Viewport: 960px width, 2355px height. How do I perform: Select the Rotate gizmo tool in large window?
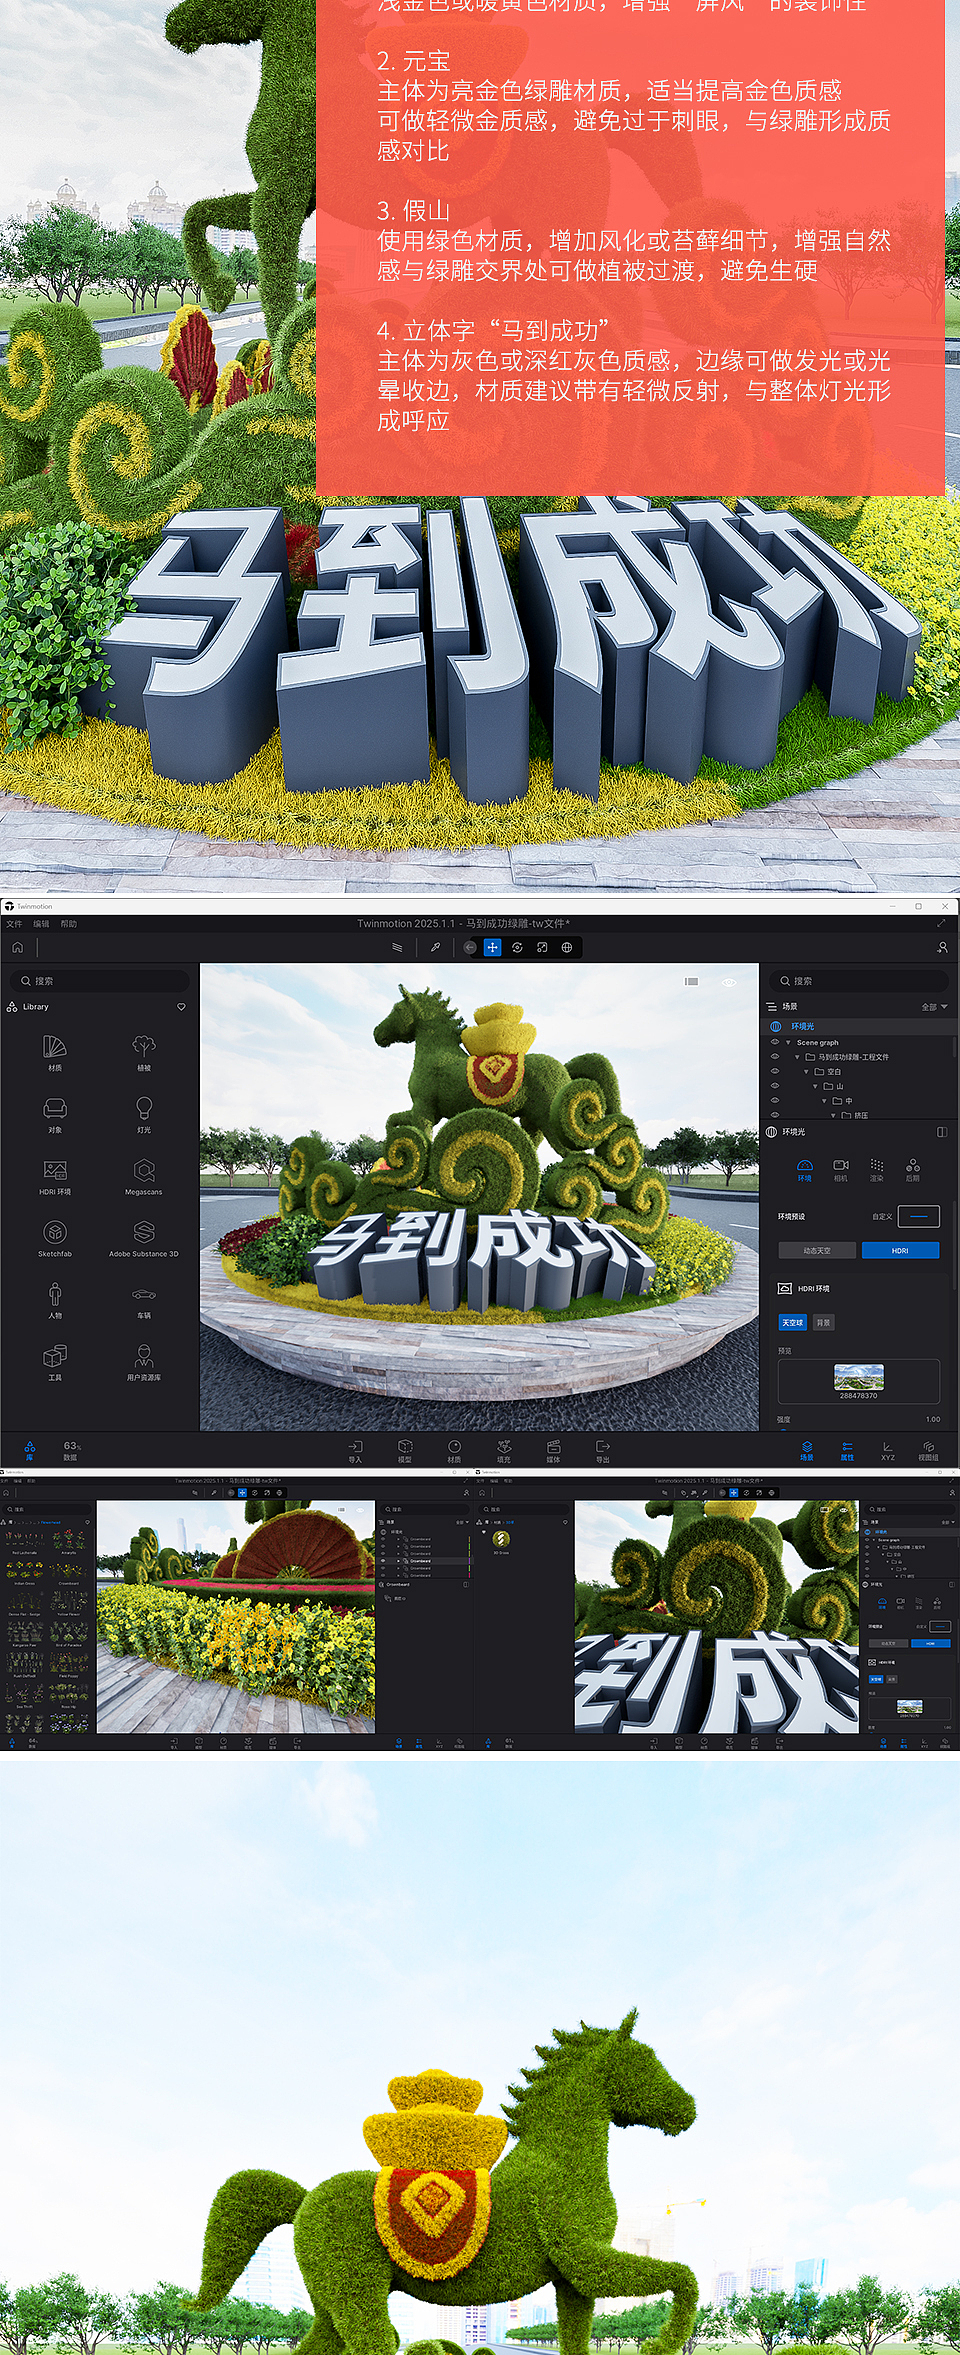click(517, 947)
